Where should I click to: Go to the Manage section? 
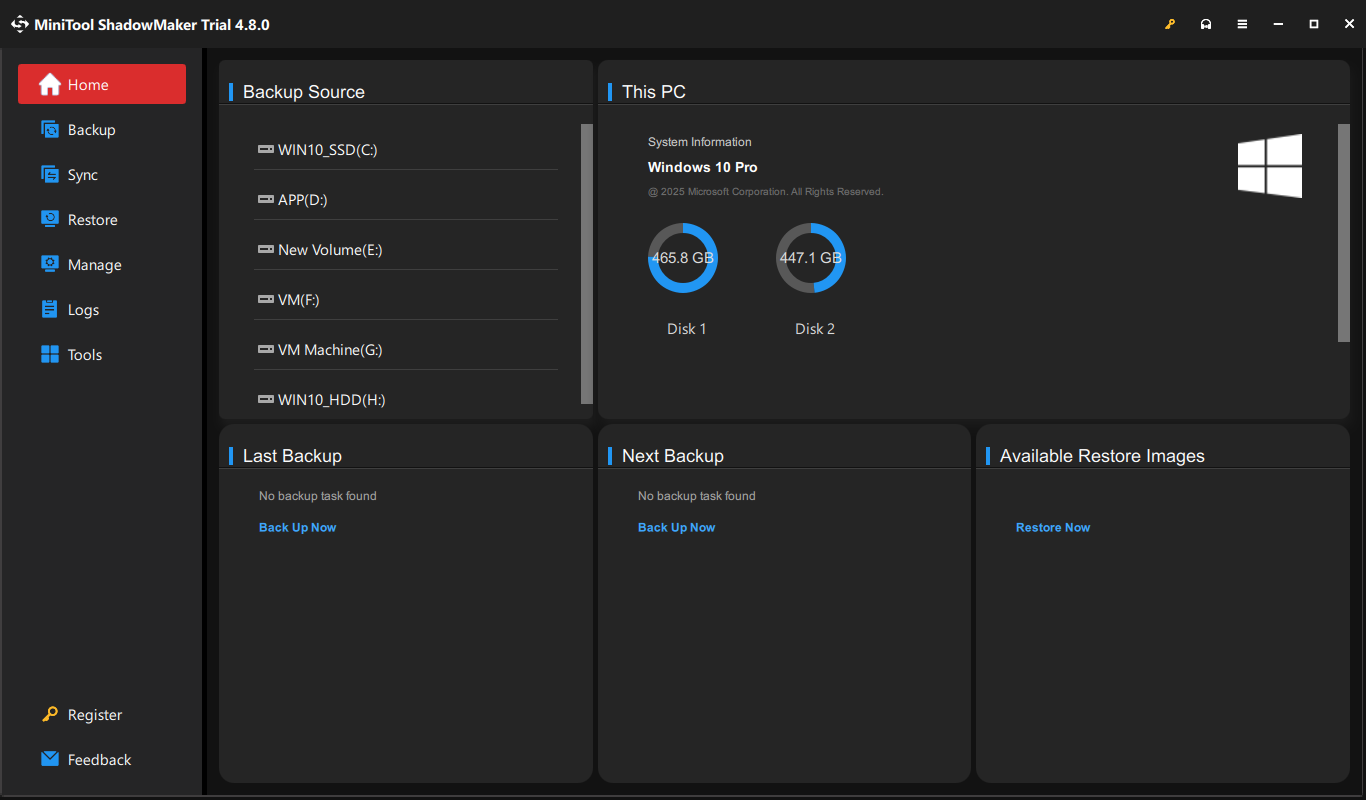93,264
